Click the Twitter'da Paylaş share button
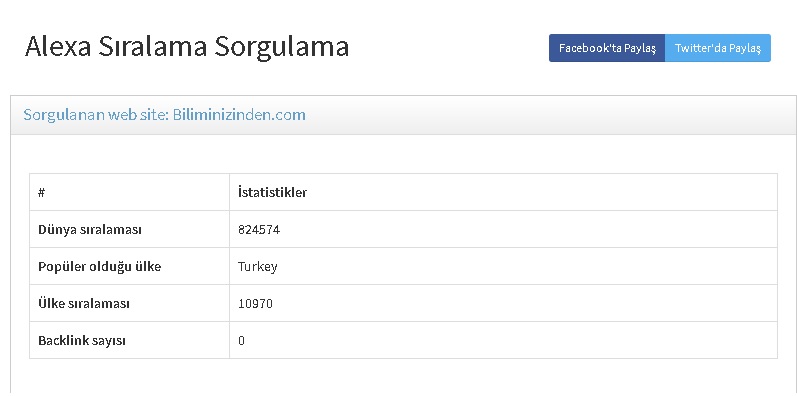The width and height of the screenshot is (797, 396). click(718, 48)
